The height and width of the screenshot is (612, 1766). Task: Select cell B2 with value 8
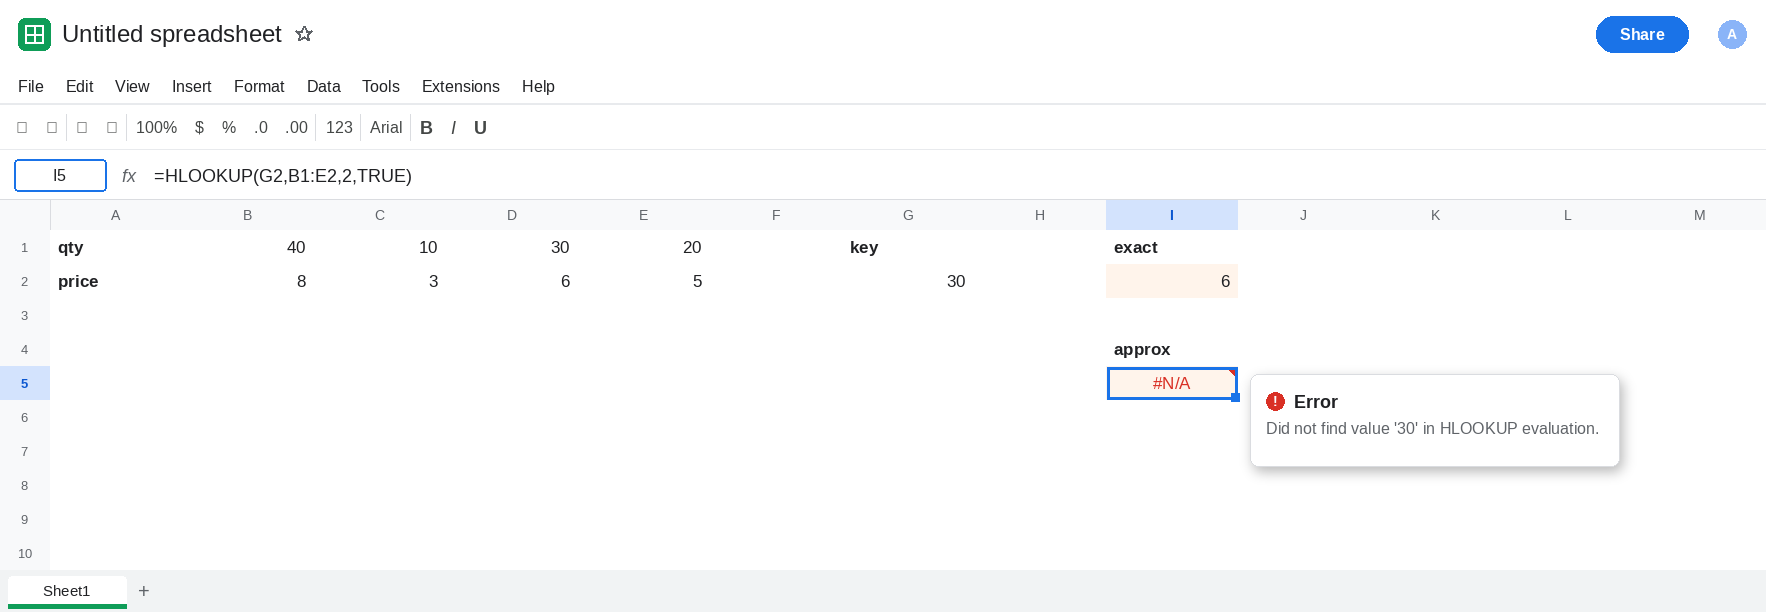(248, 281)
